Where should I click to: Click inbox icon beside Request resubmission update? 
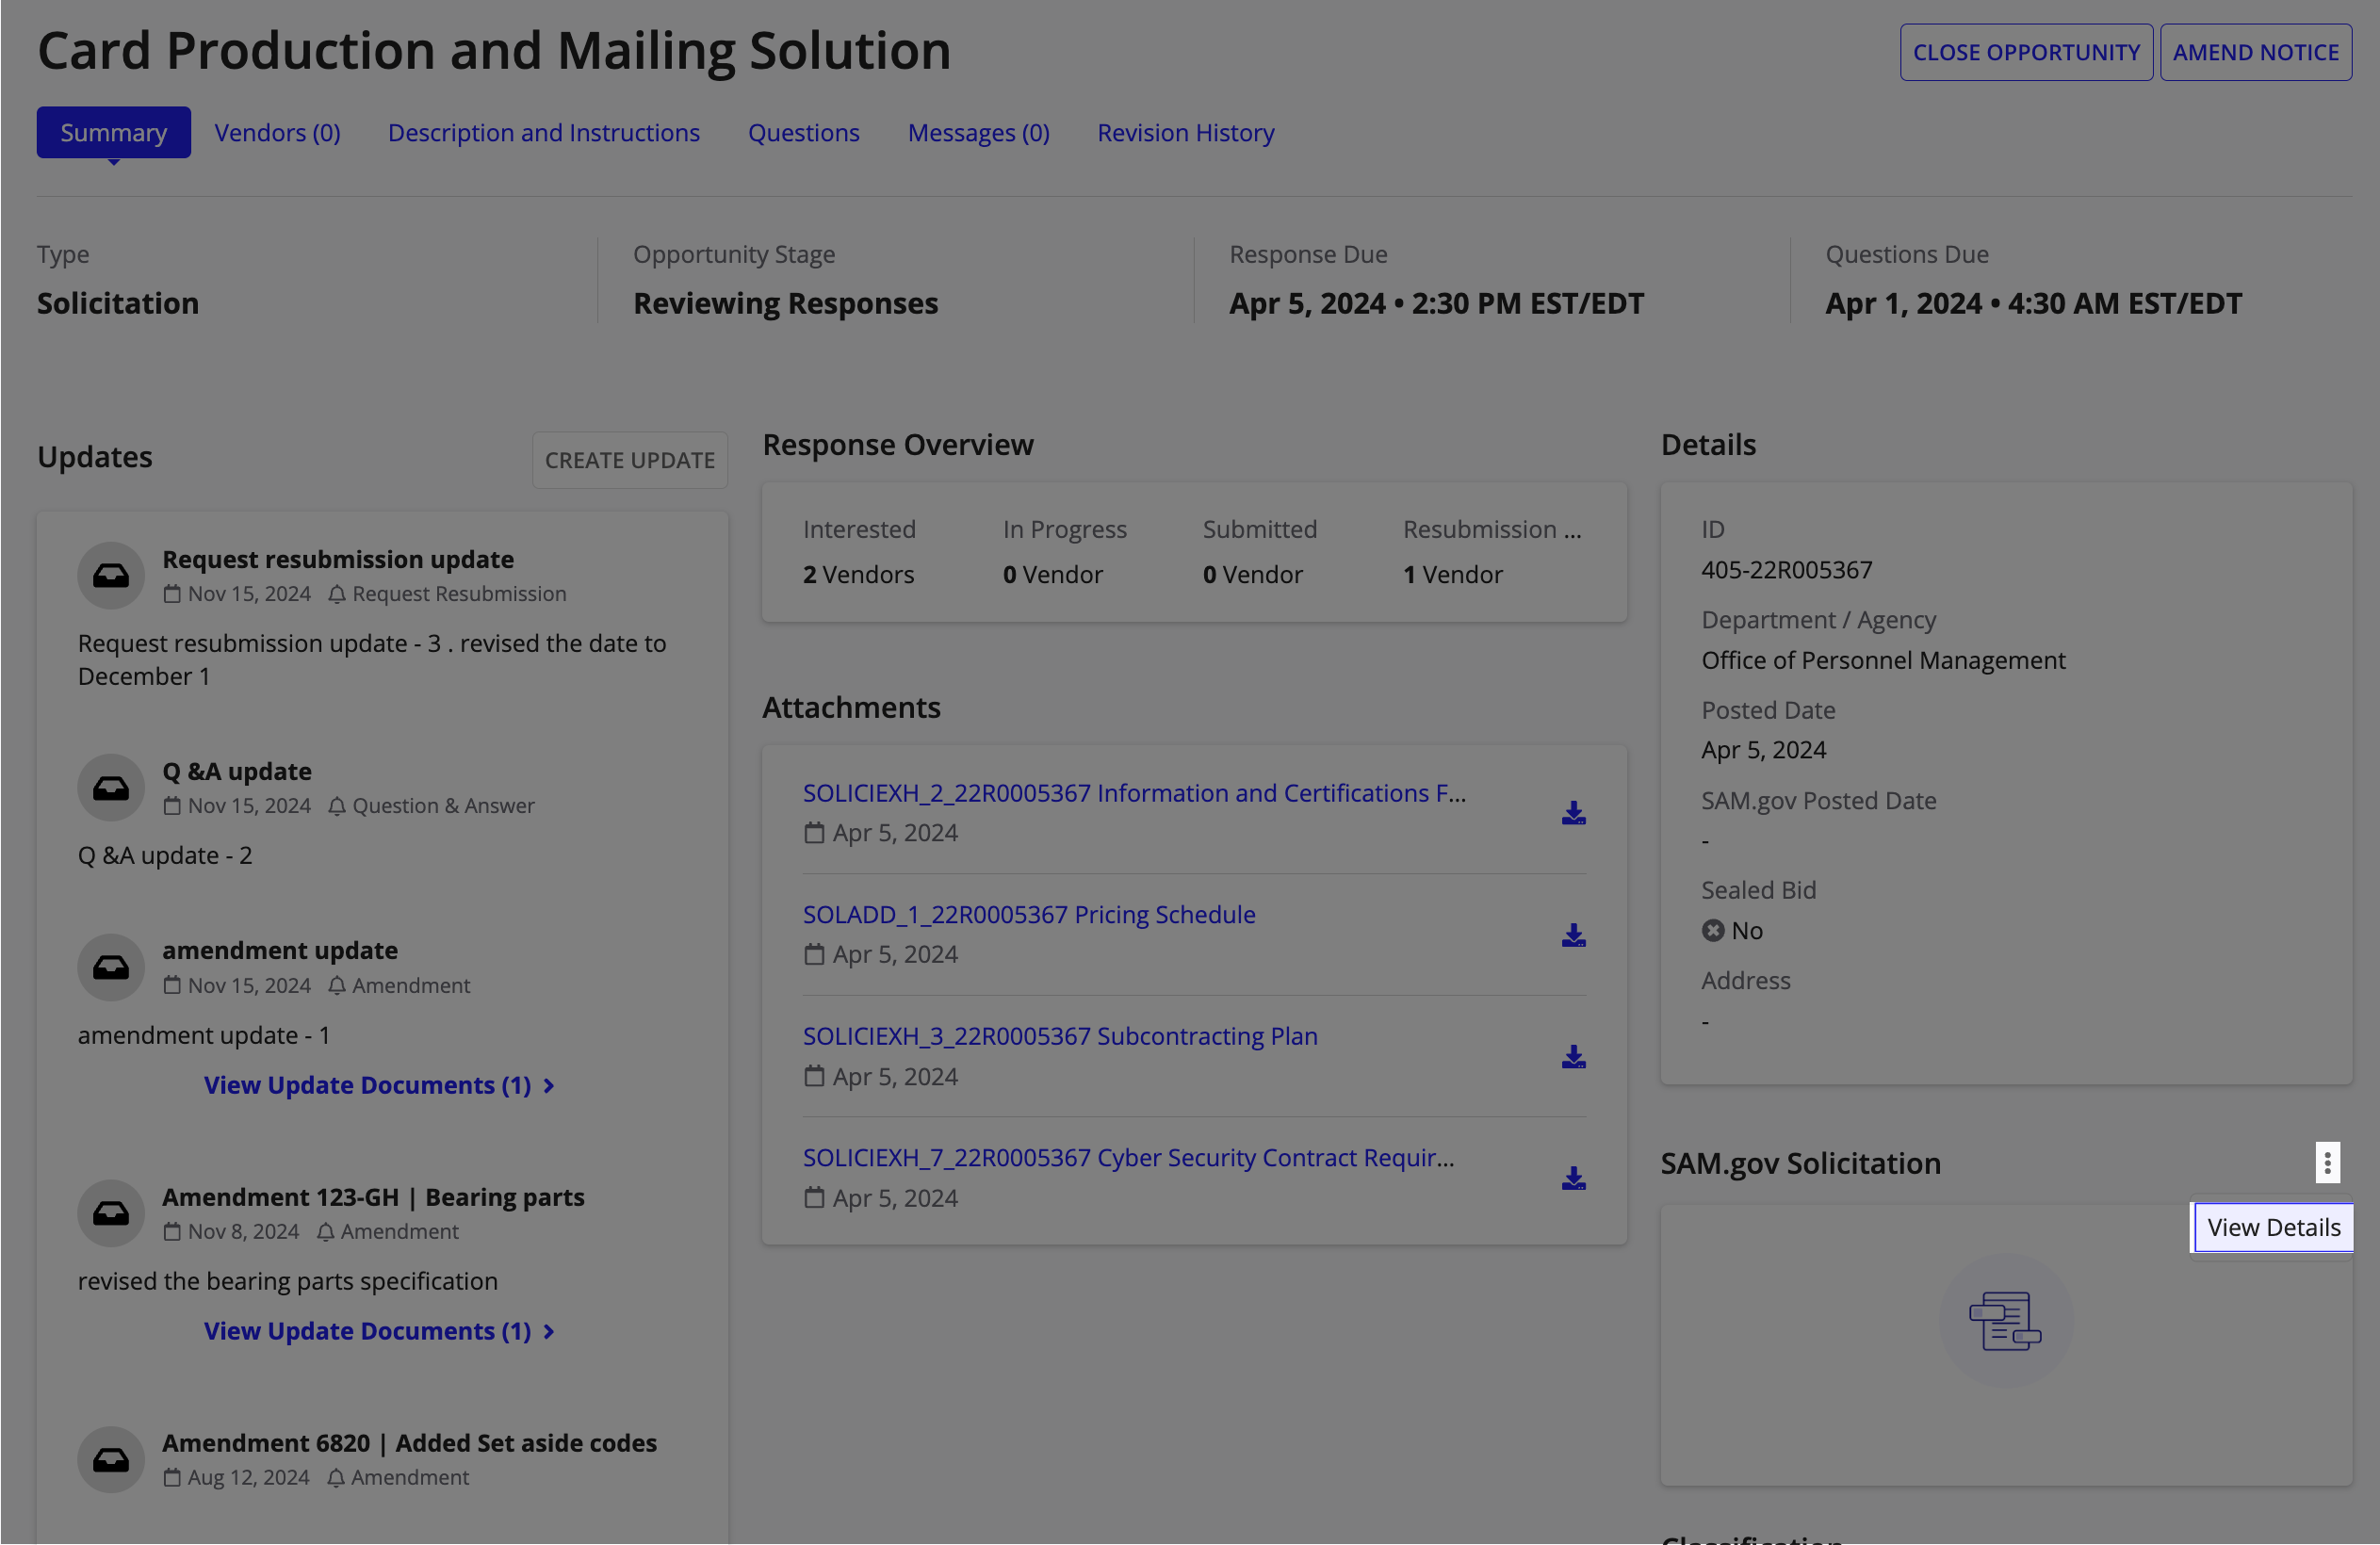pos(111,575)
